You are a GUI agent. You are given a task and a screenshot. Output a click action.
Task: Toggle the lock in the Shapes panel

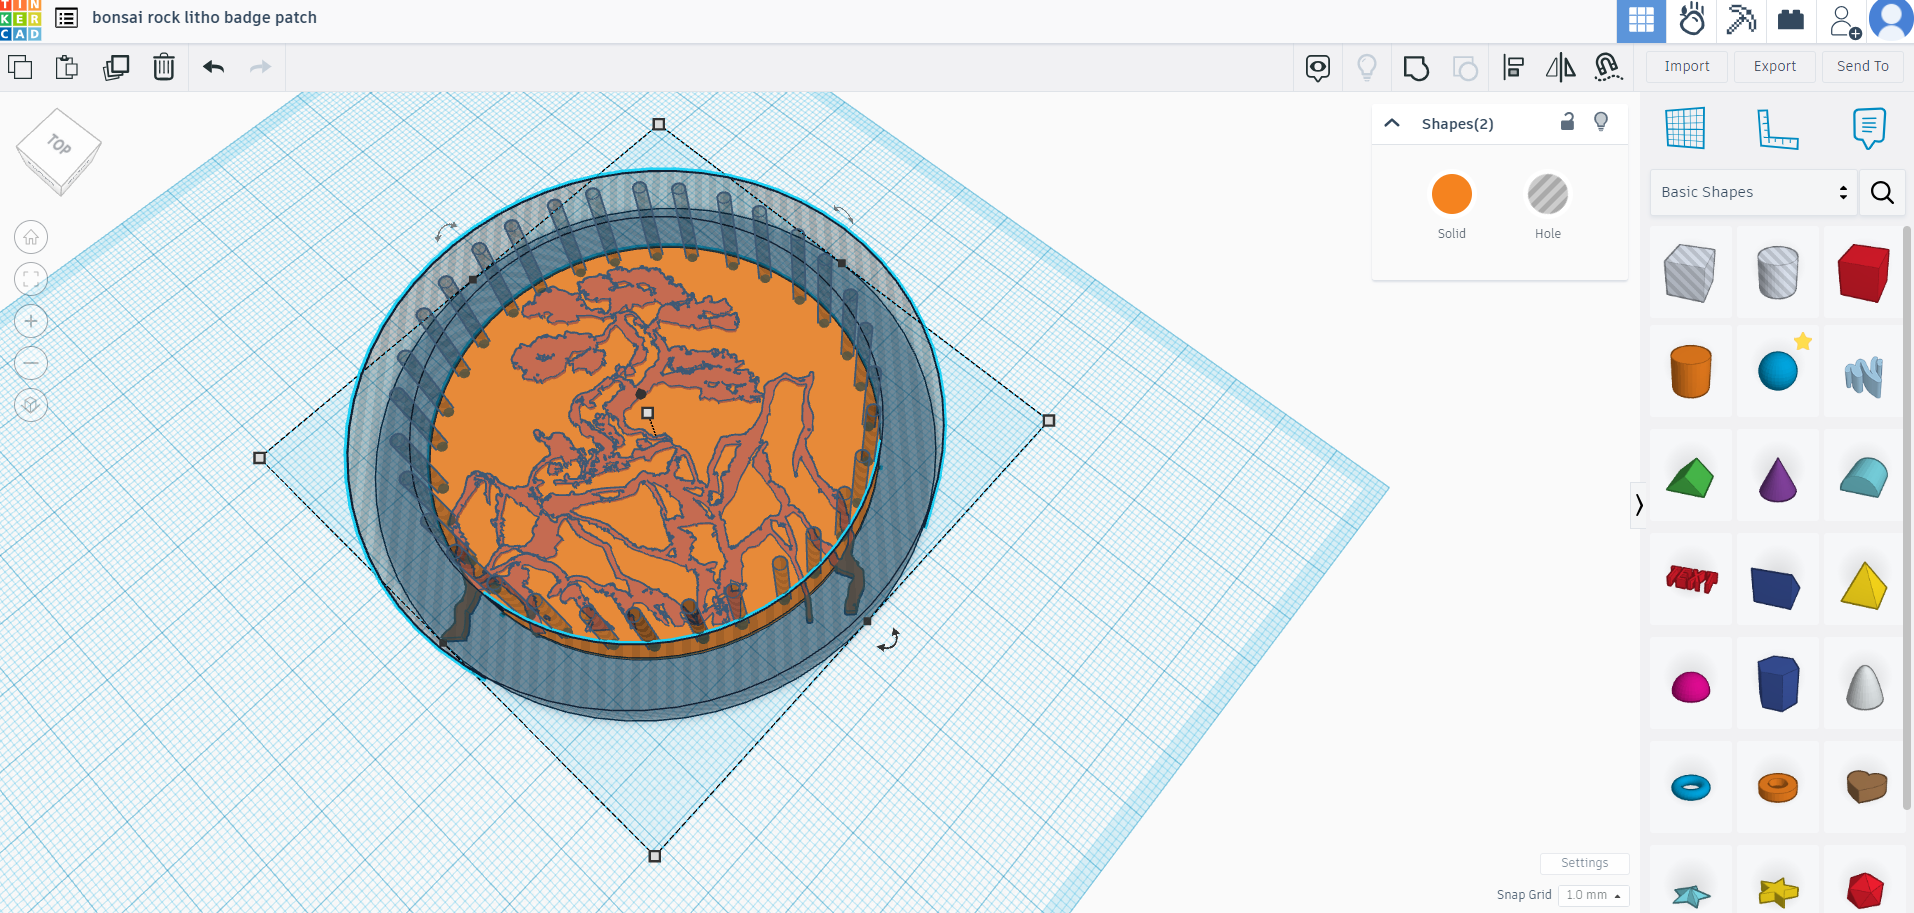click(x=1567, y=122)
